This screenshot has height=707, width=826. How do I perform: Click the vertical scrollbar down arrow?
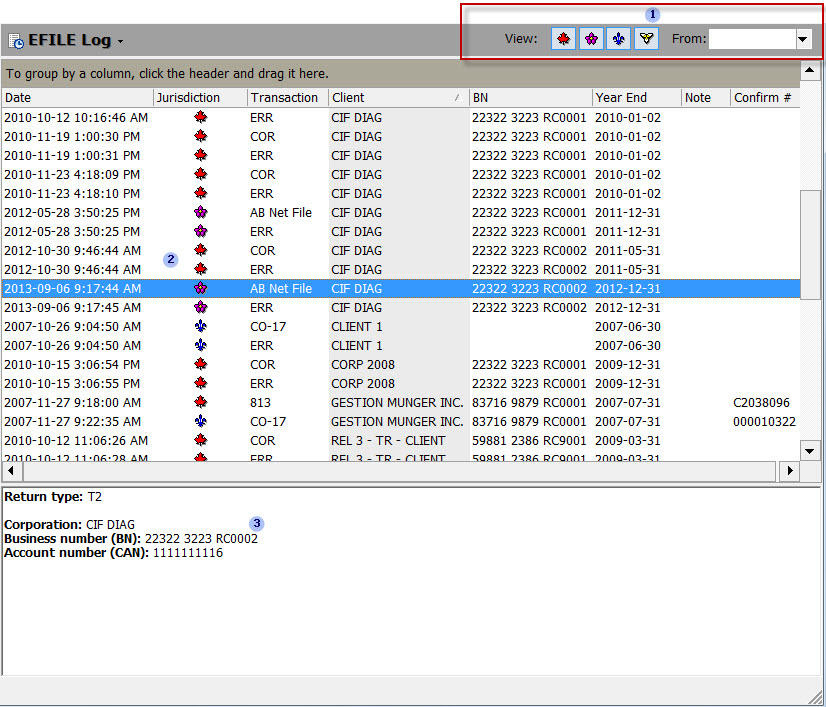[810, 450]
